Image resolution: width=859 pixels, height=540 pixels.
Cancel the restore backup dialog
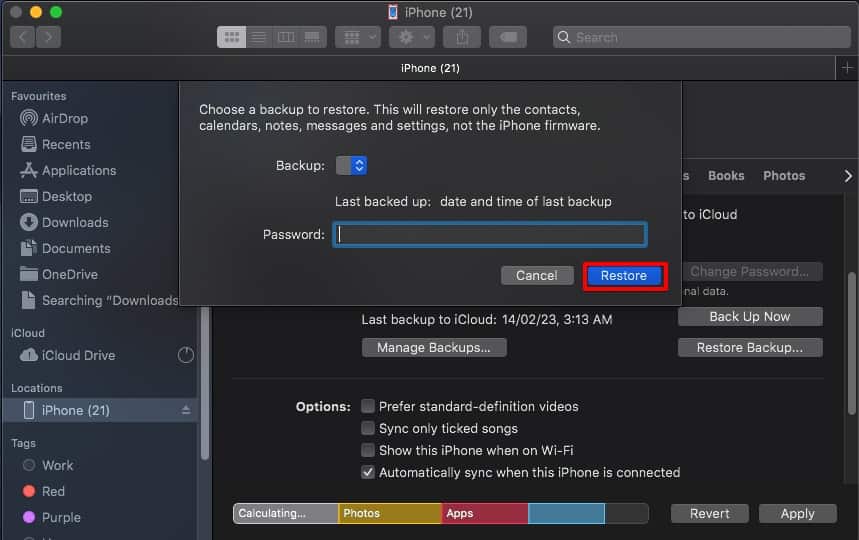coord(536,275)
